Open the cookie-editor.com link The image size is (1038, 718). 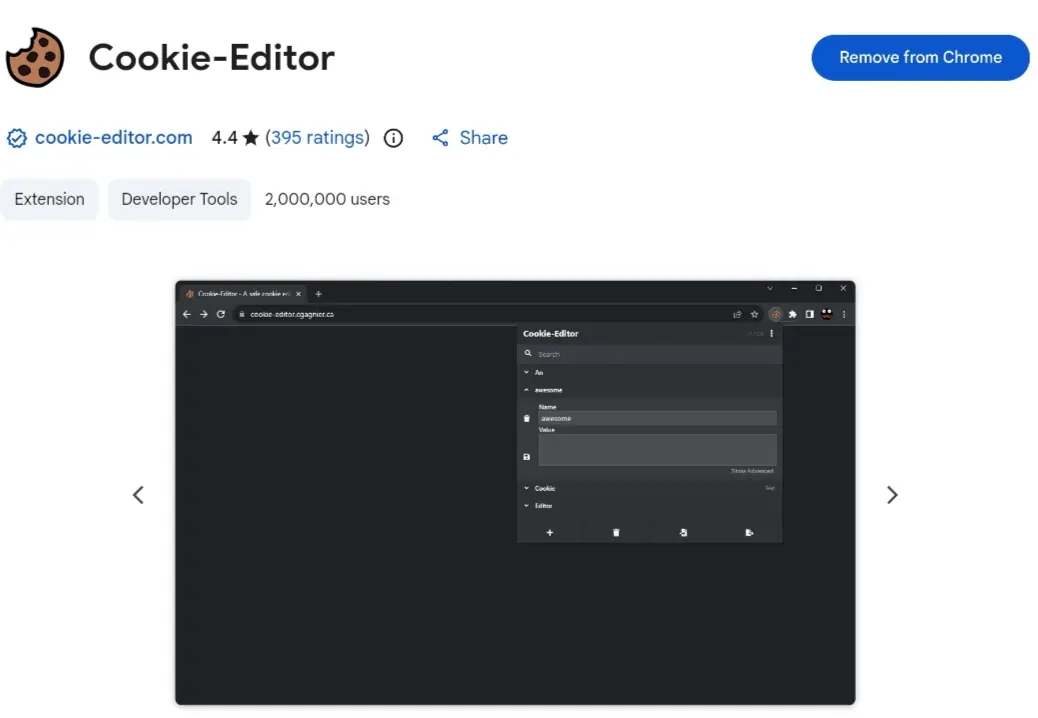(x=113, y=138)
